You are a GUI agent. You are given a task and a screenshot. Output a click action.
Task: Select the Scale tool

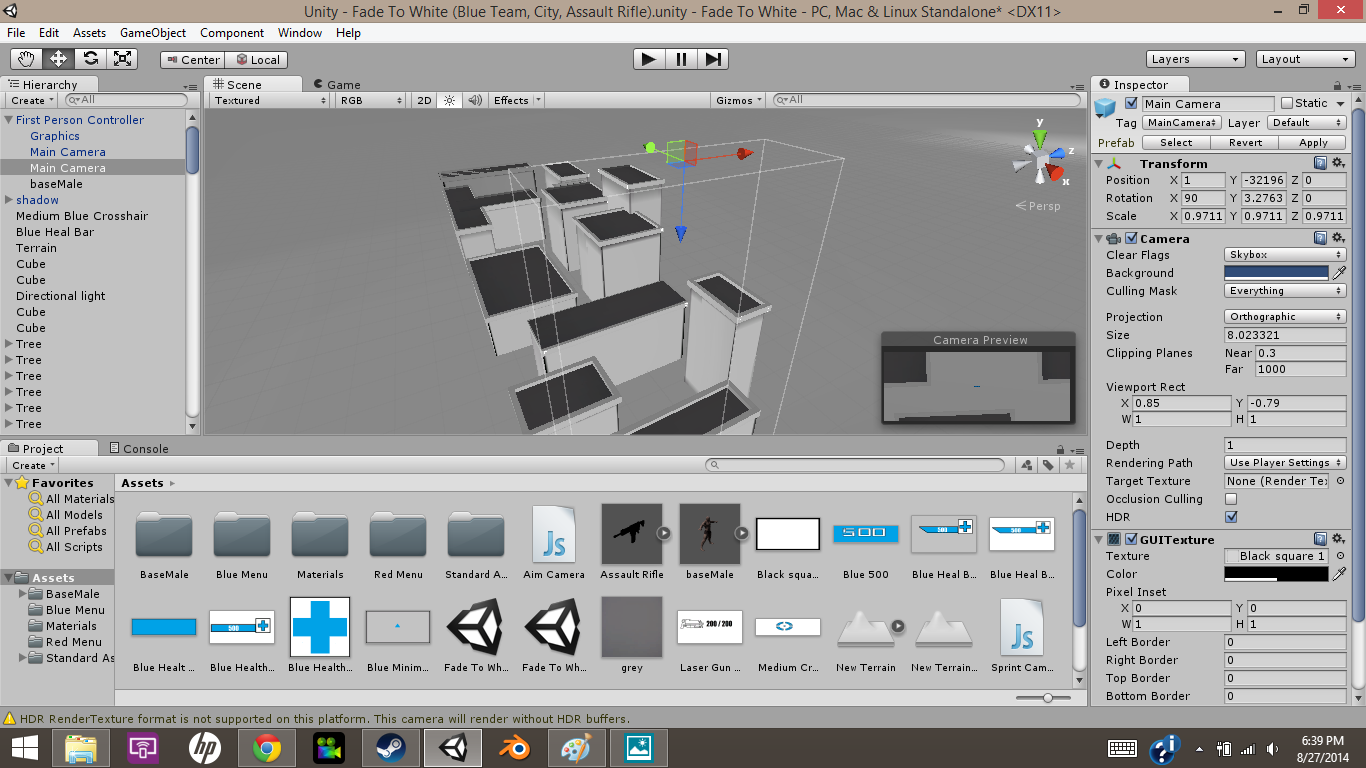coord(122,59)
